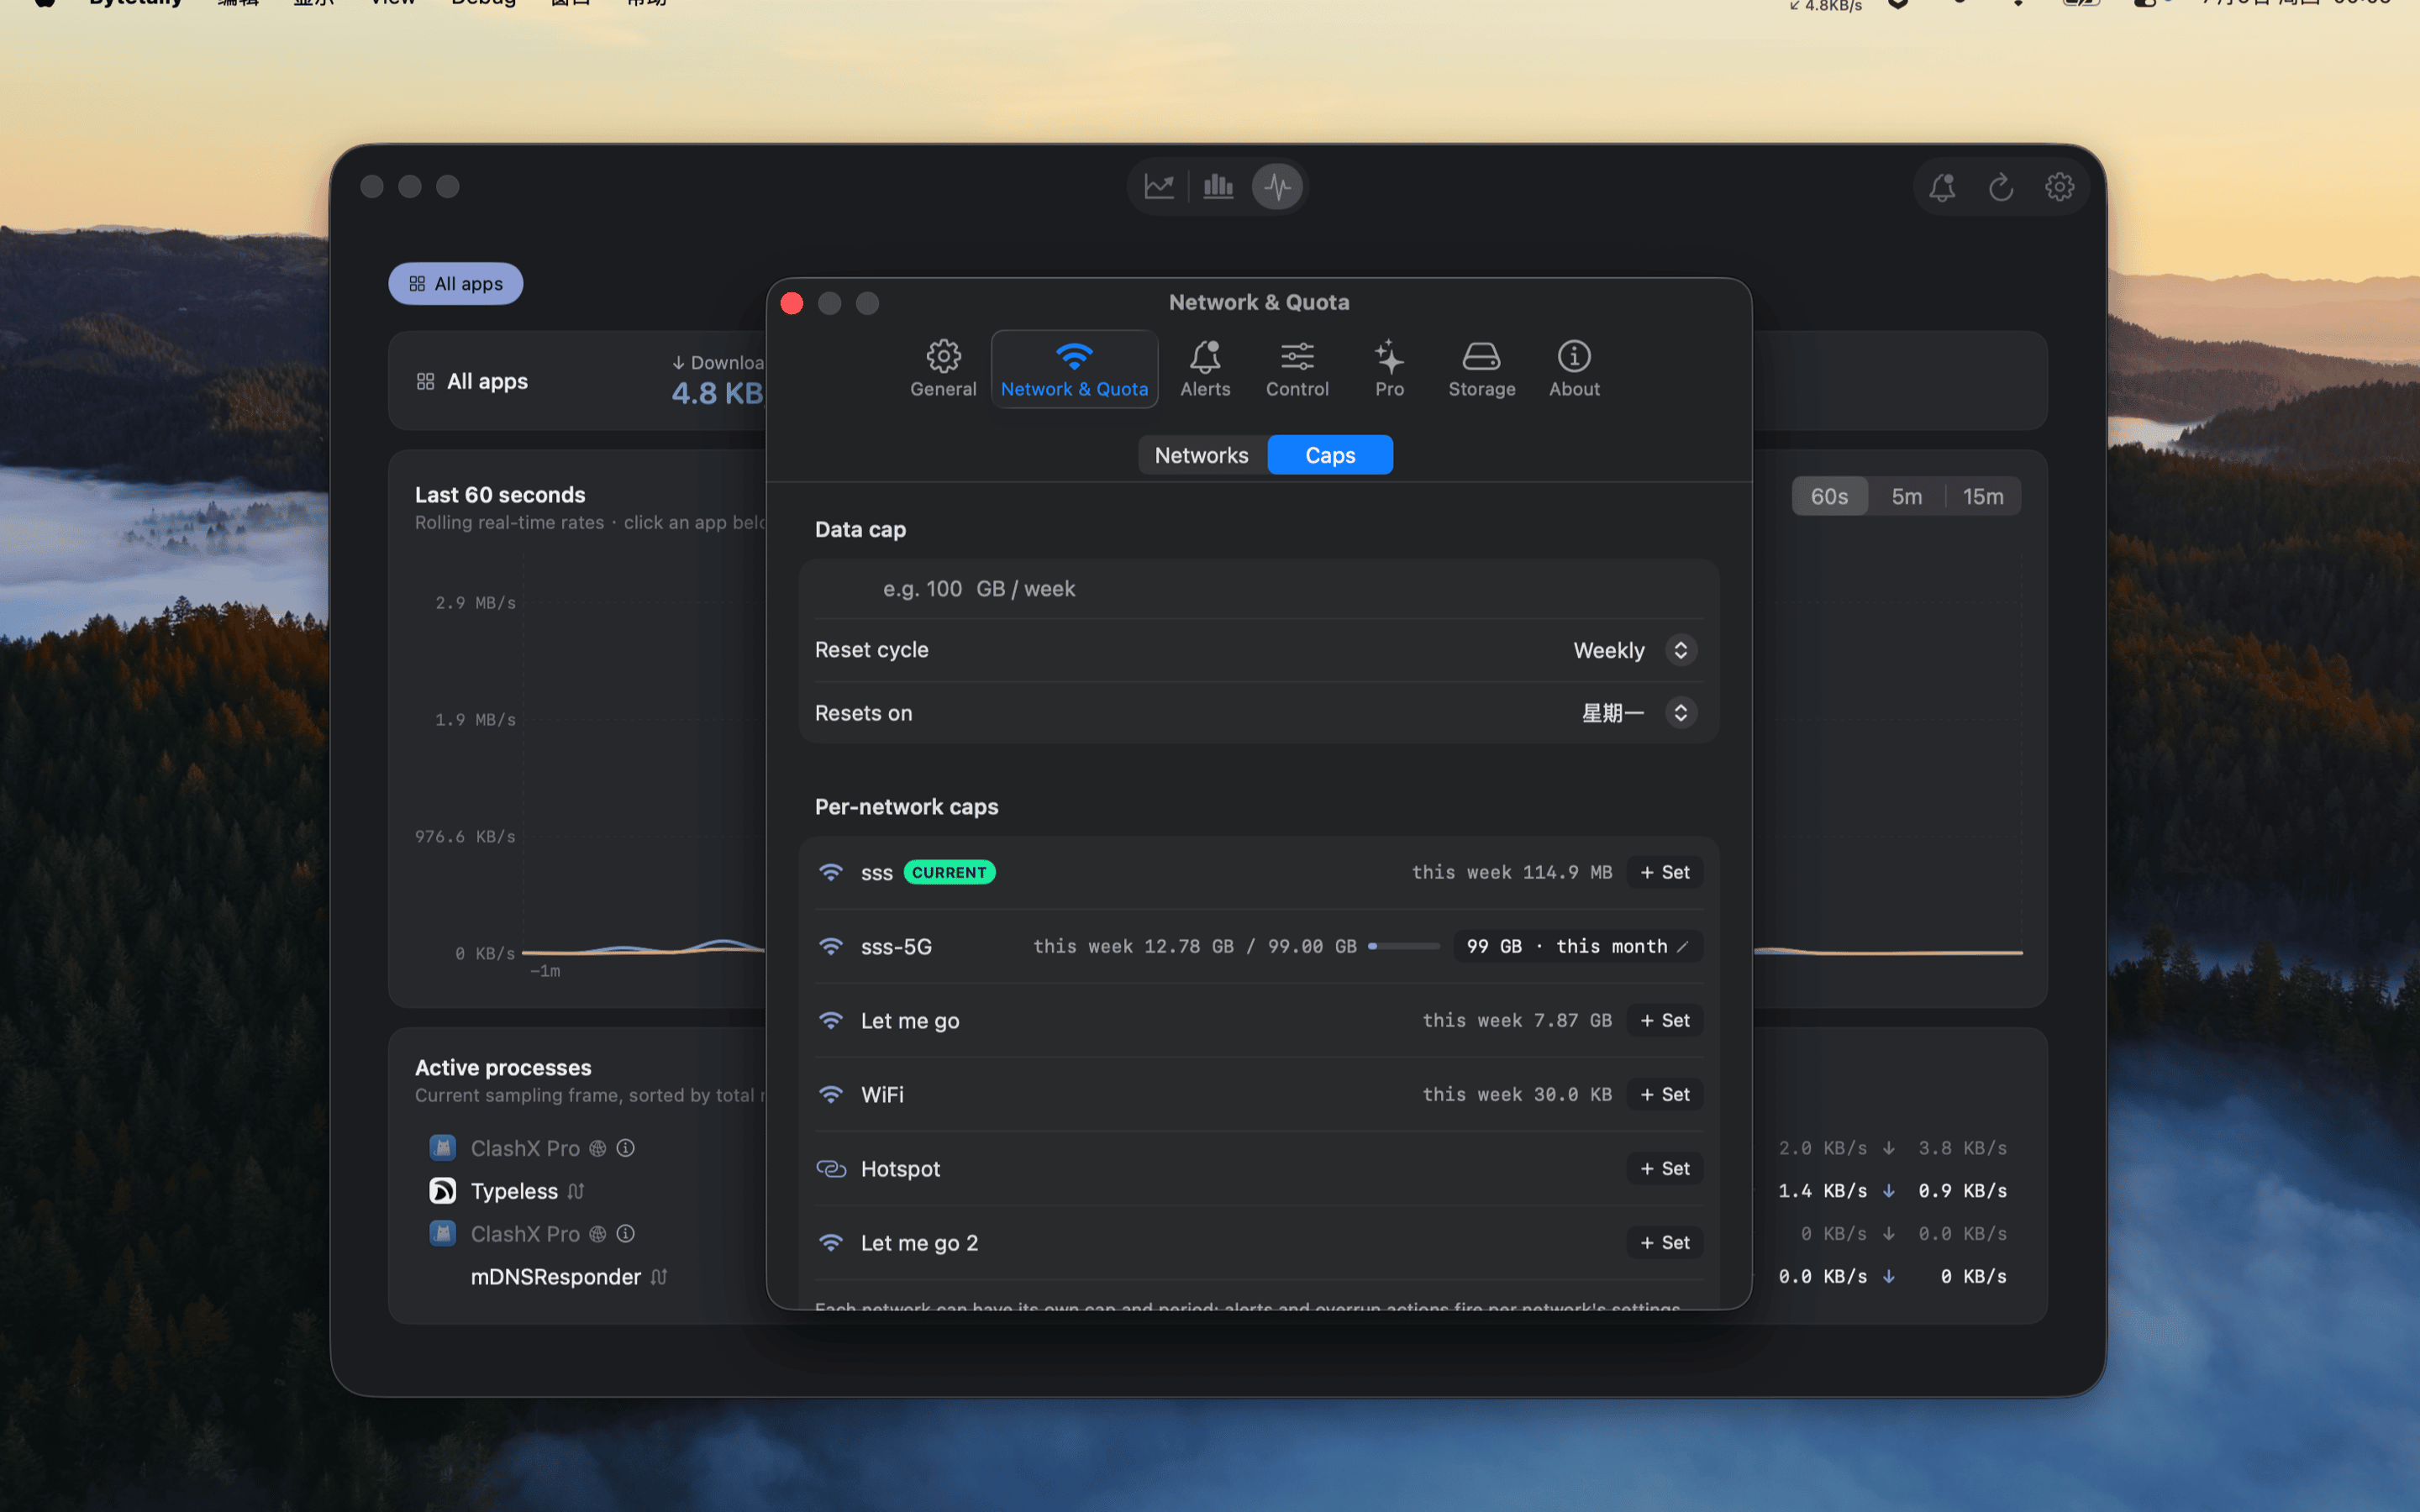Screen dimensions: 2420x1512
Task: Set a cap for the sss network
Action: 1665,872
